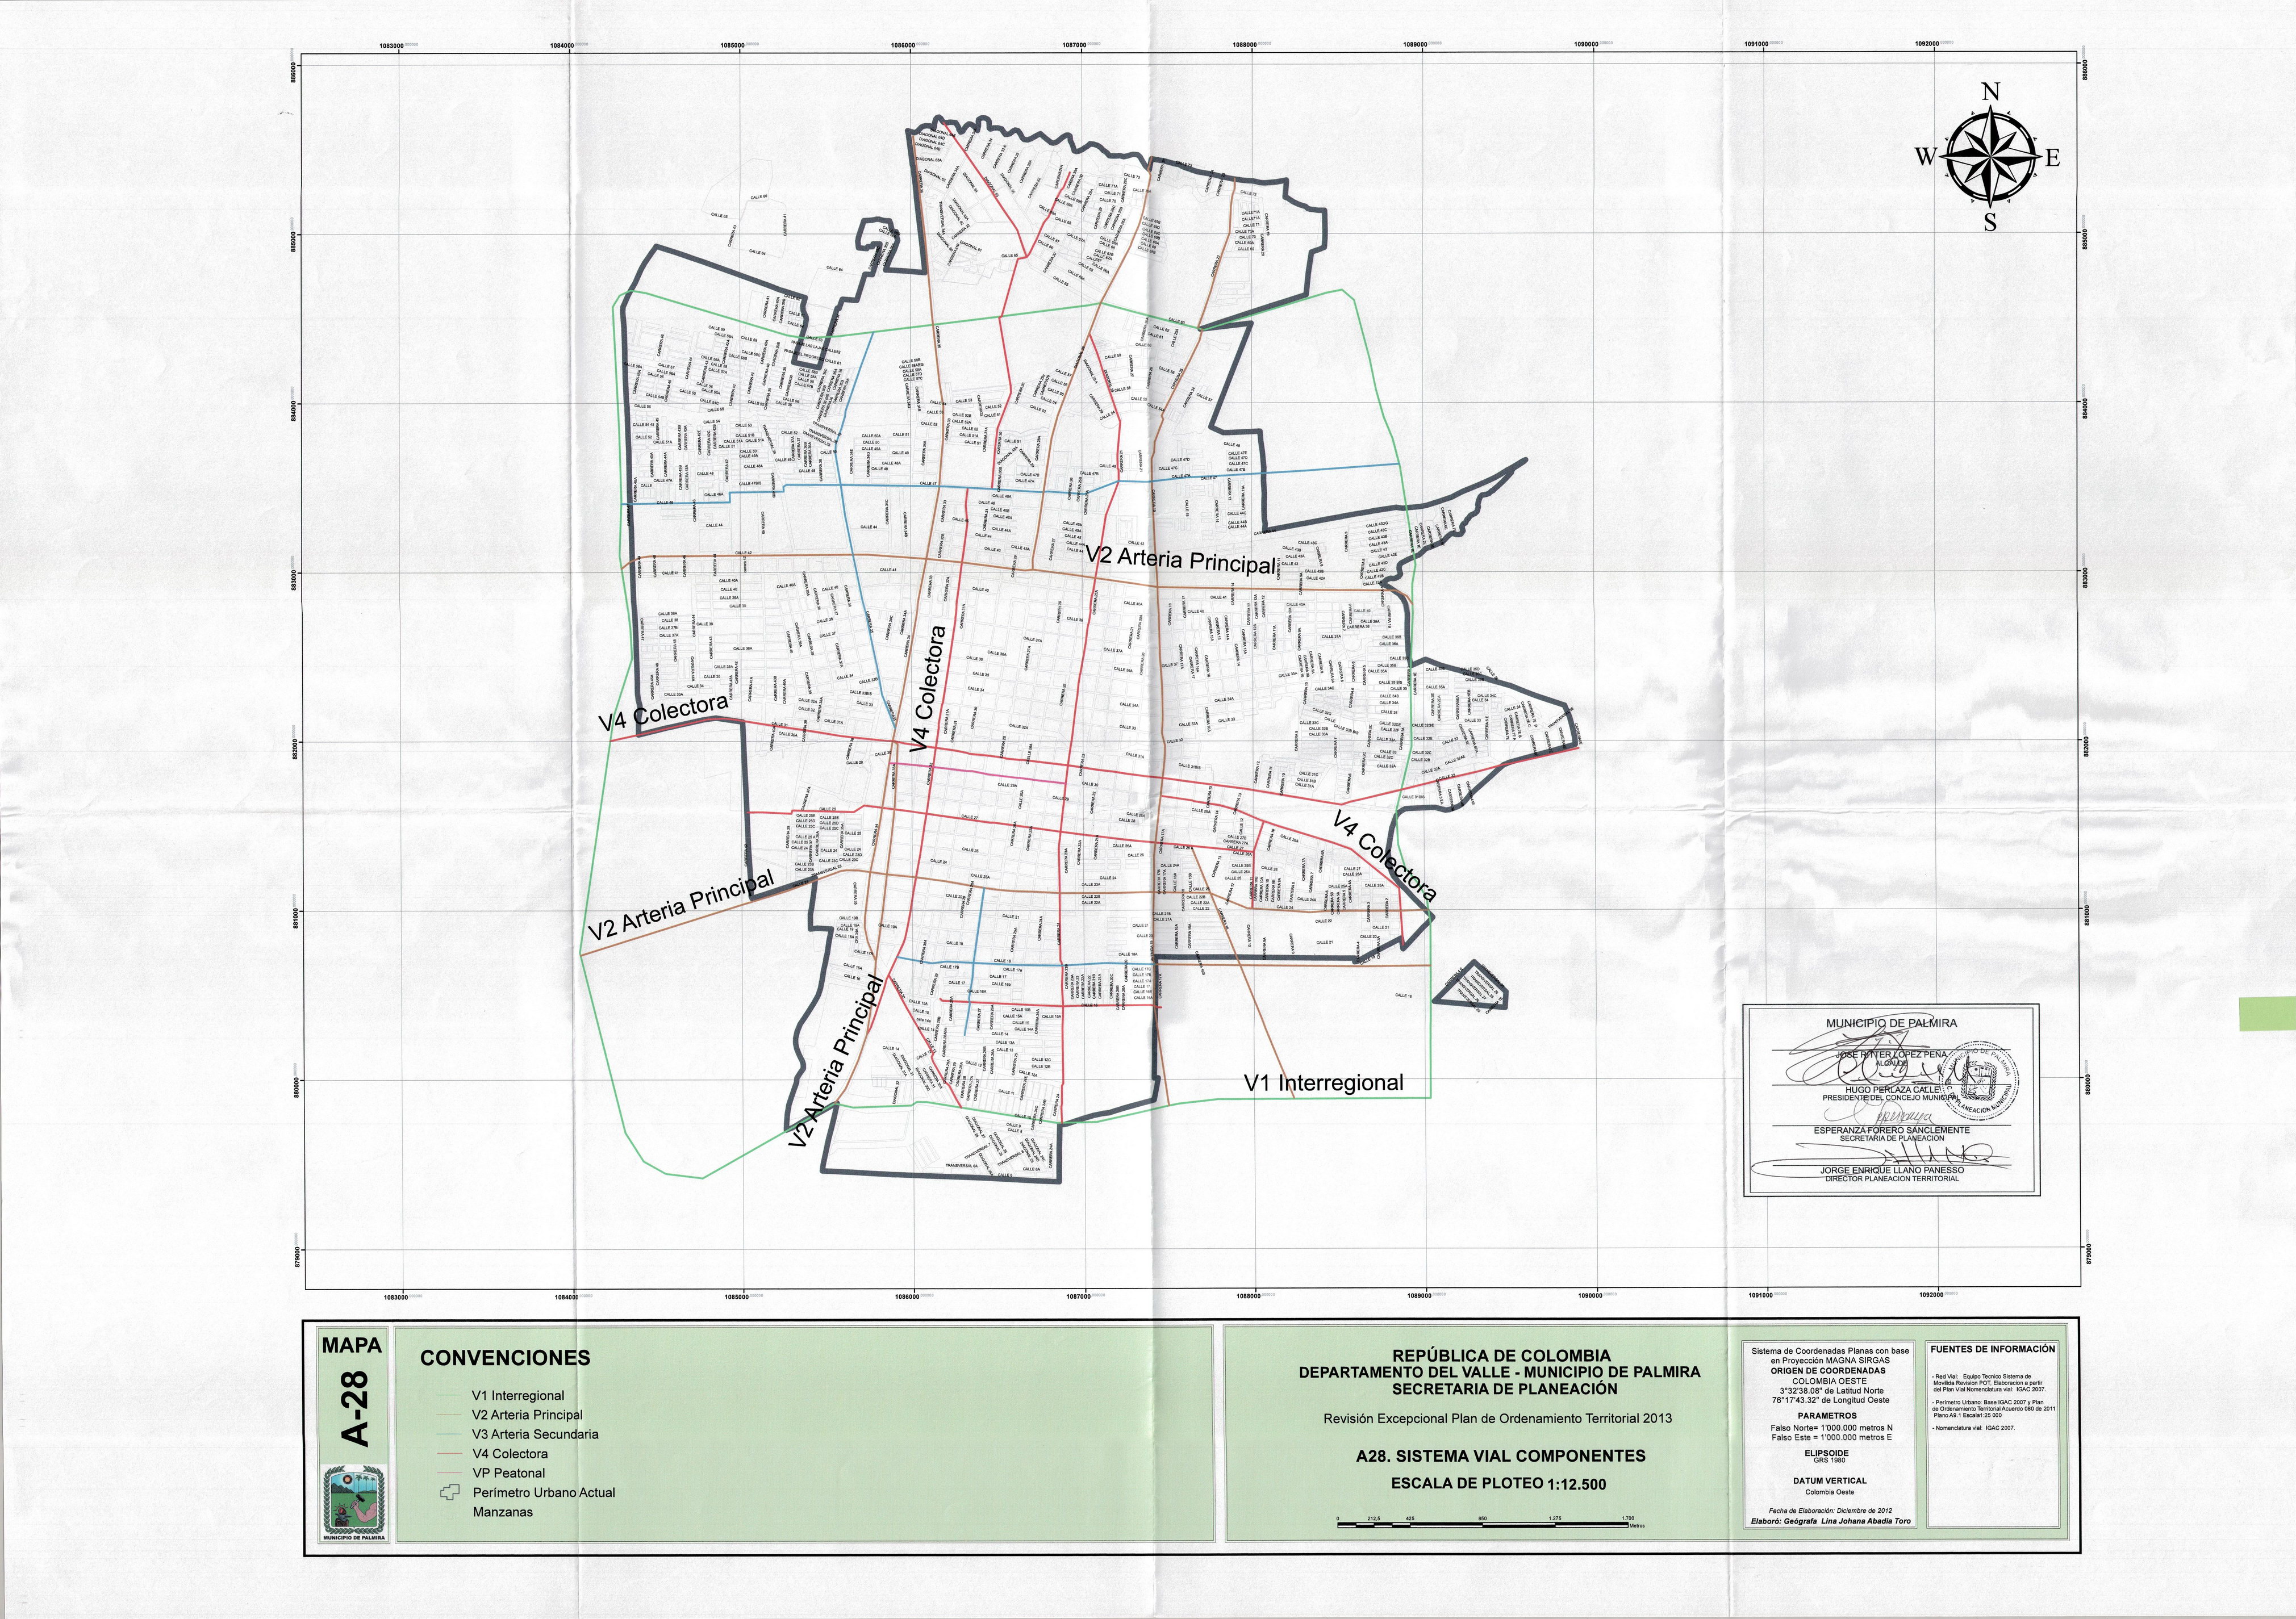Click the Perímetro Urbano Actual legend symbol

450,1492
